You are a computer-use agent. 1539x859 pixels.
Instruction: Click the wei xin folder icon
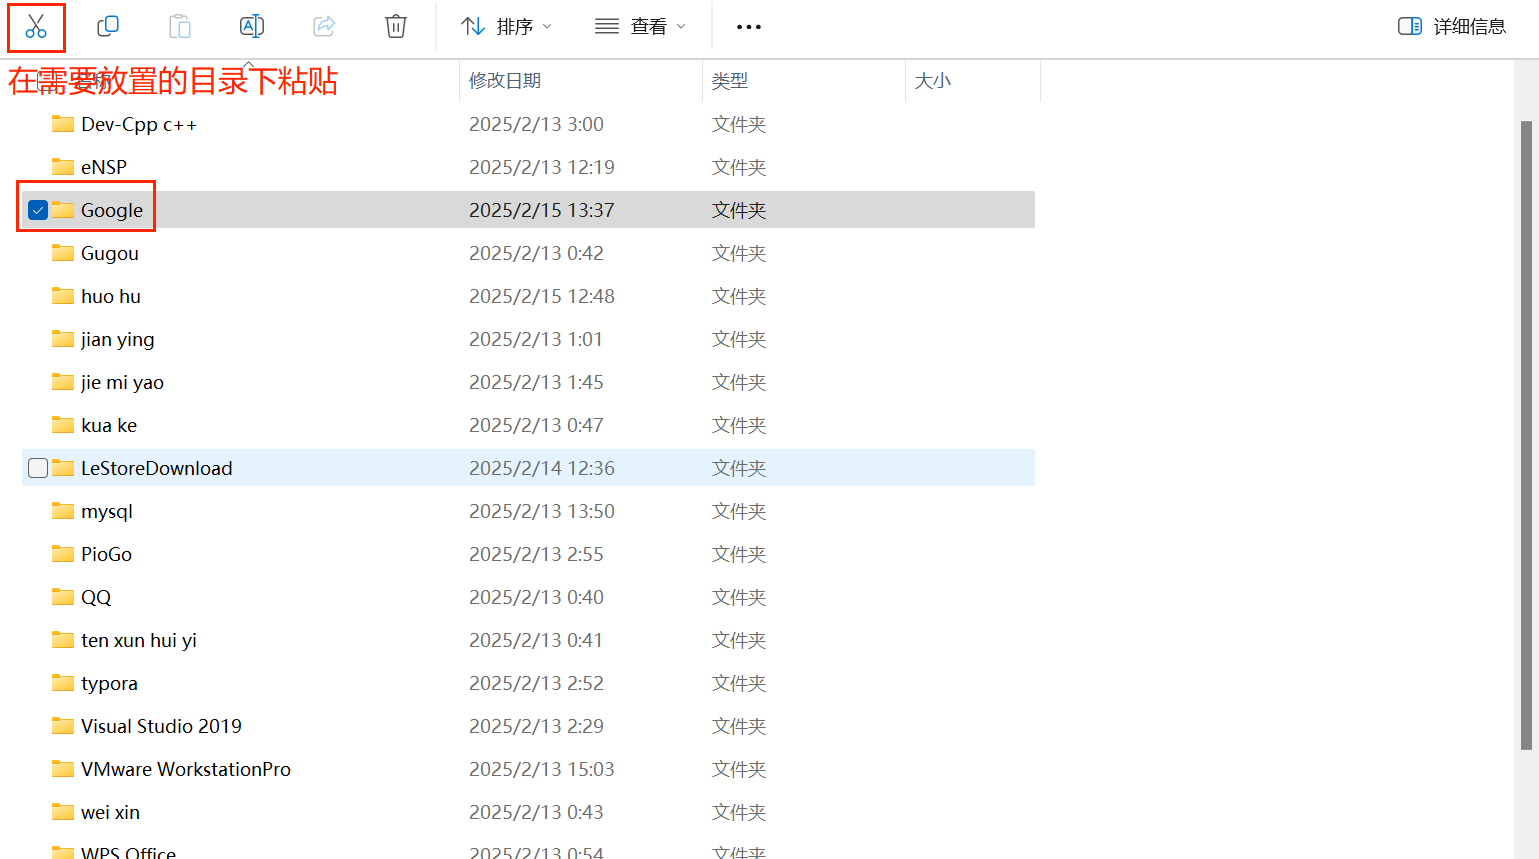click(x=63, y=812)
